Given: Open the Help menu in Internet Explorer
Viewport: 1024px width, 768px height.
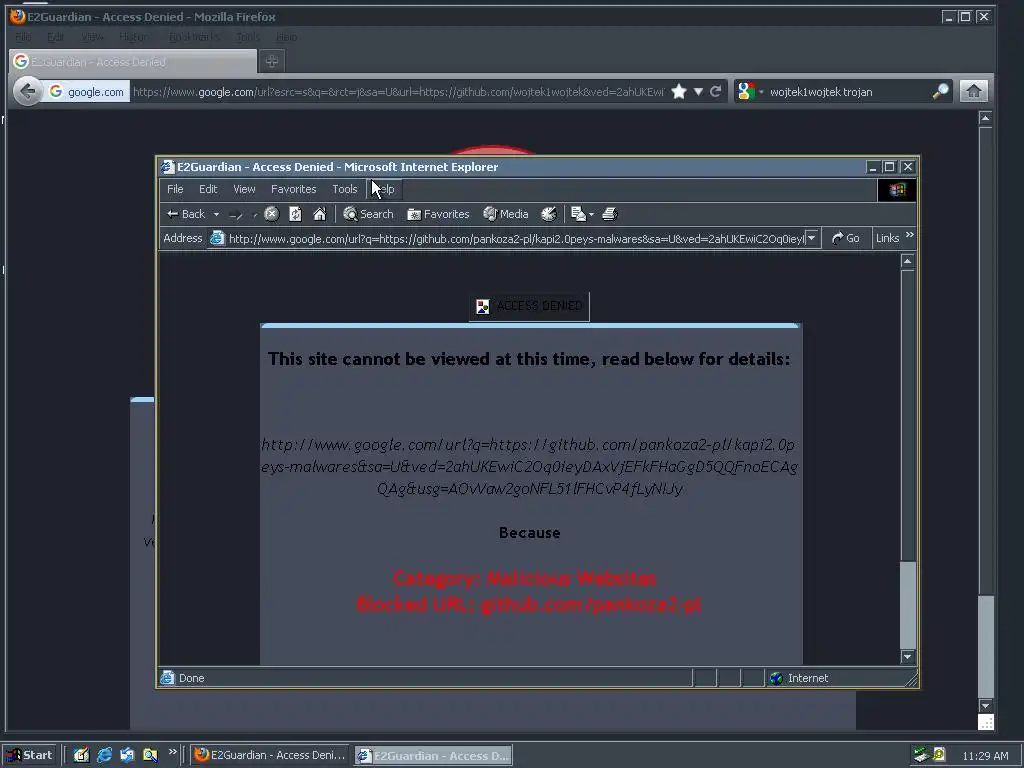Looking at the screenshot, I should pyautogui.click(x=386, y=189).
